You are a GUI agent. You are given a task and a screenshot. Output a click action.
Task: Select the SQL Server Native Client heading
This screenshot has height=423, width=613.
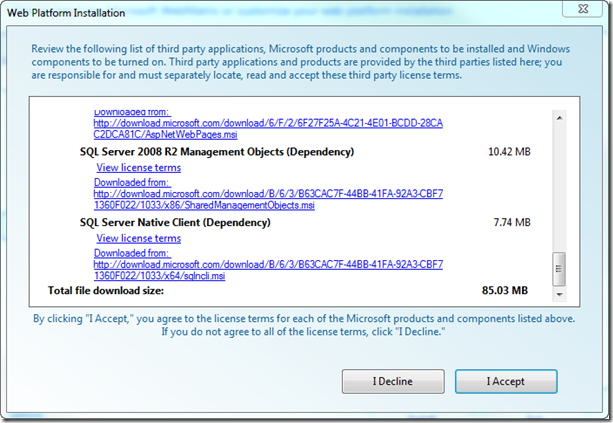(x=175, y=222)
